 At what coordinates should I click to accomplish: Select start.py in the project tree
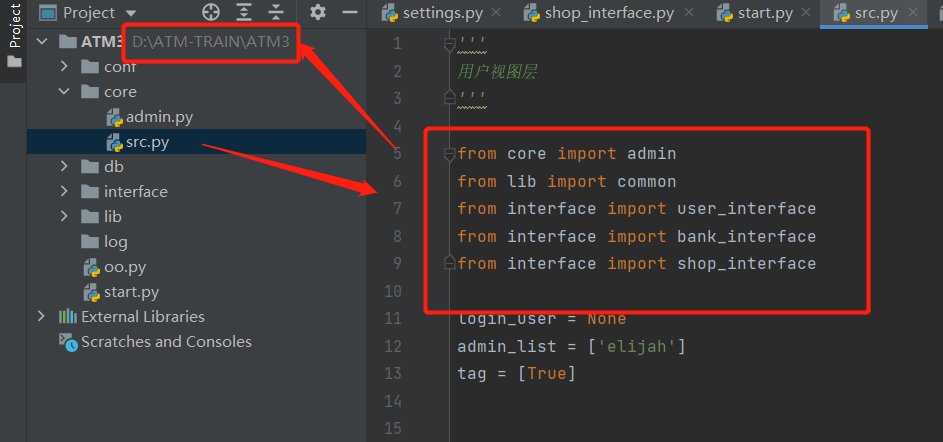(x=131, y=292)
